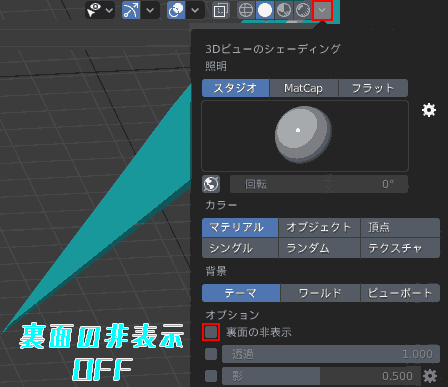Switch to solid shading mode
Screen dimensions: 448x387
(x=265, y=10)
